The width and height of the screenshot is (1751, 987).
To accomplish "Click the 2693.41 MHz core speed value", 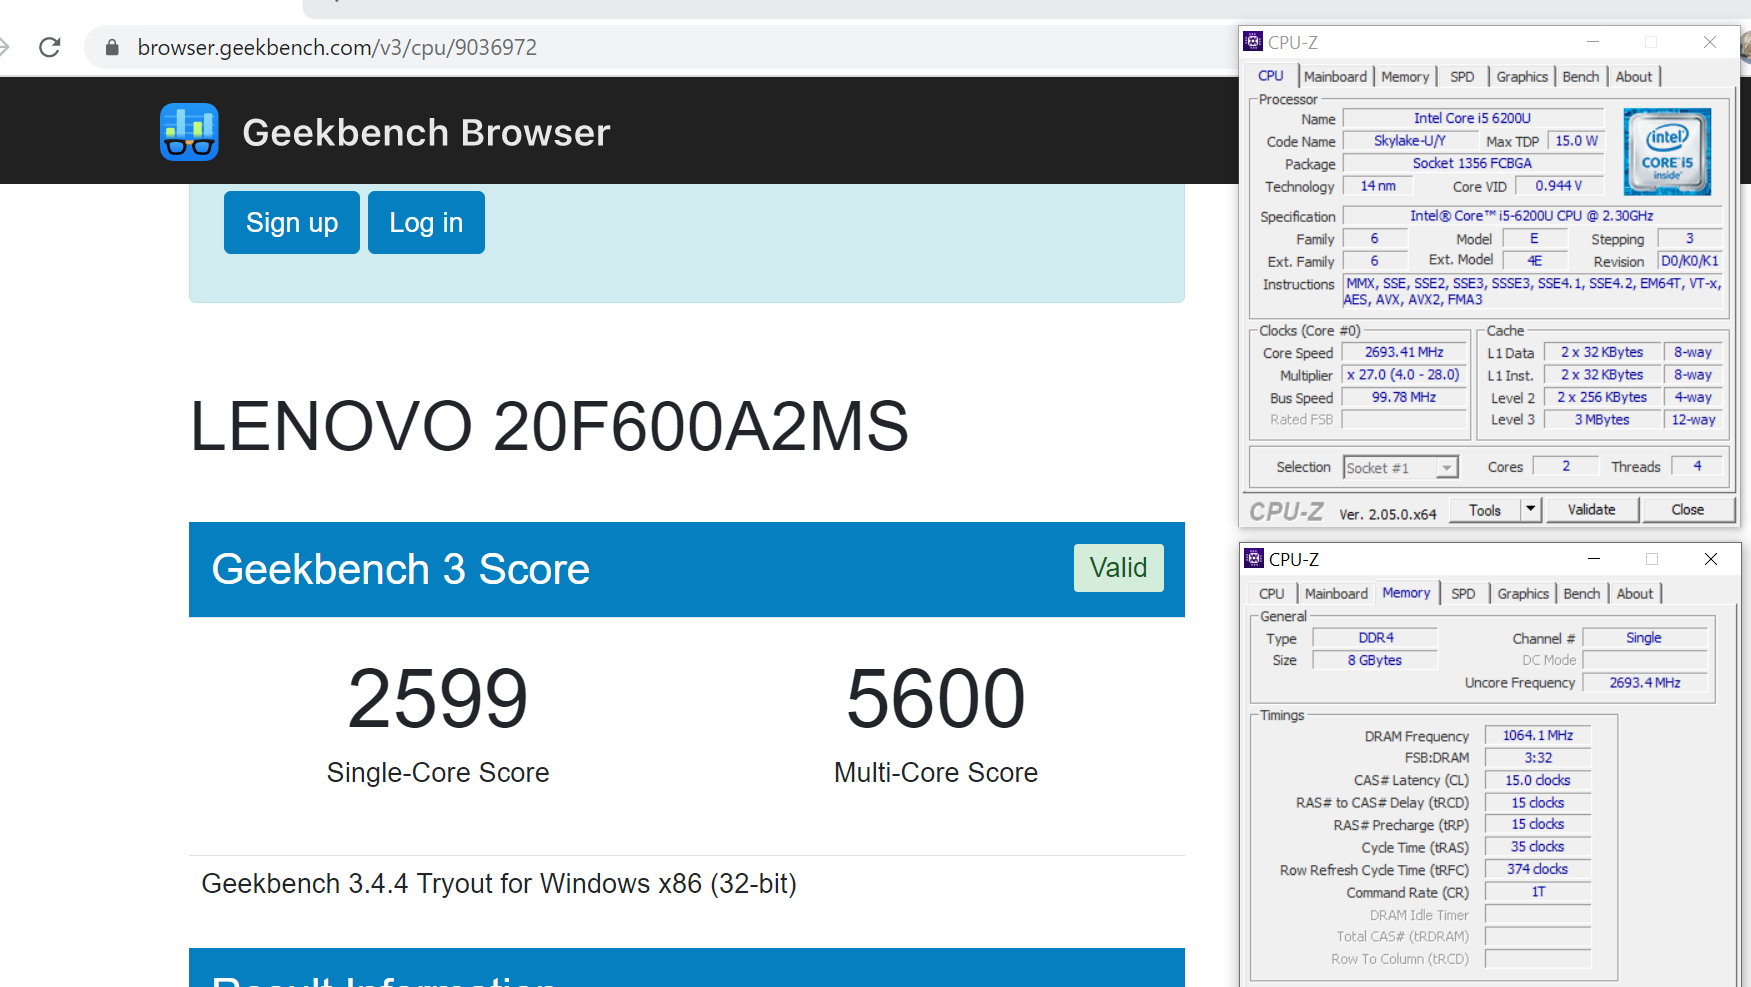I will tap(1404, 352).
